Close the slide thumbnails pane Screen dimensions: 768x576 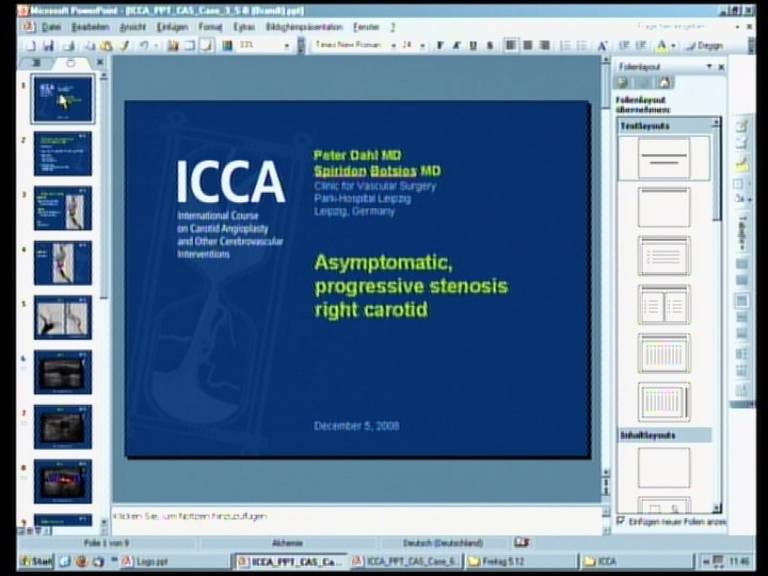100,62
